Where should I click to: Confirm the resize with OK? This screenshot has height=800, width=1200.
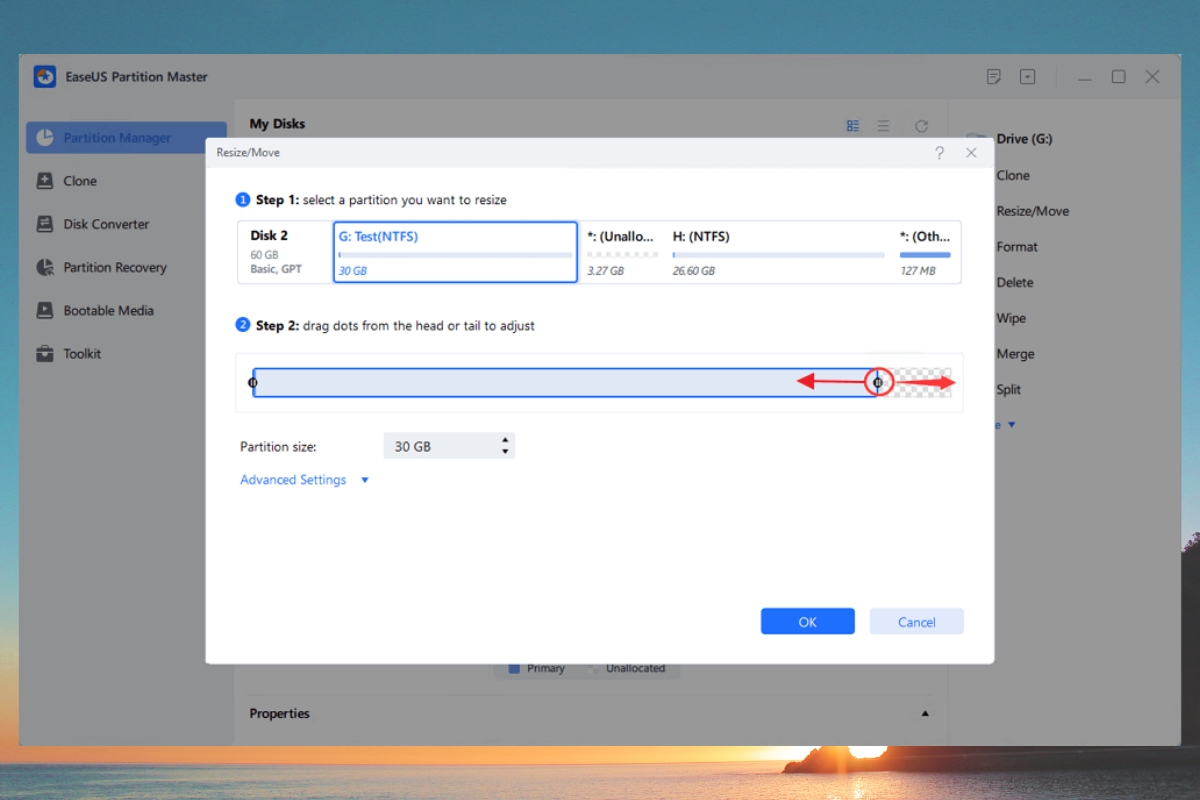pos(808,621)
